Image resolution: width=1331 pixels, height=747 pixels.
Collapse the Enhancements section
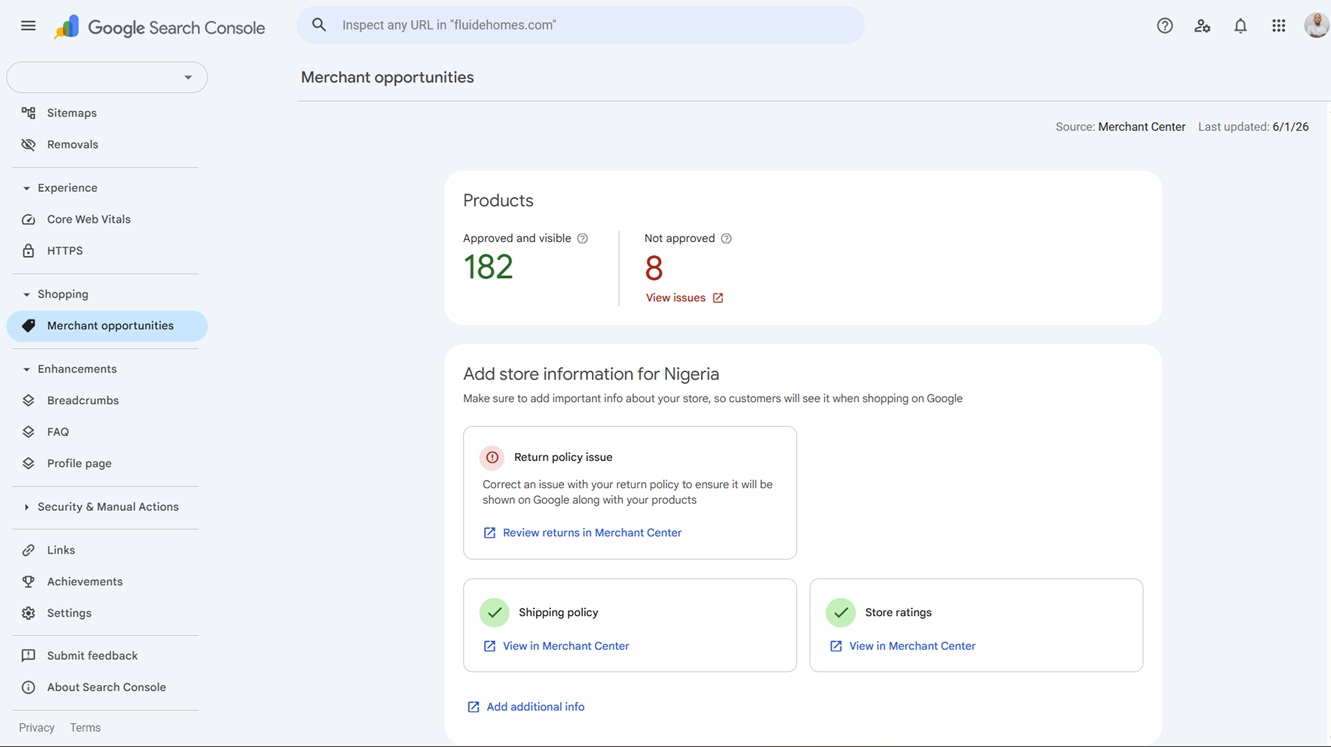[x=26, y=370]
